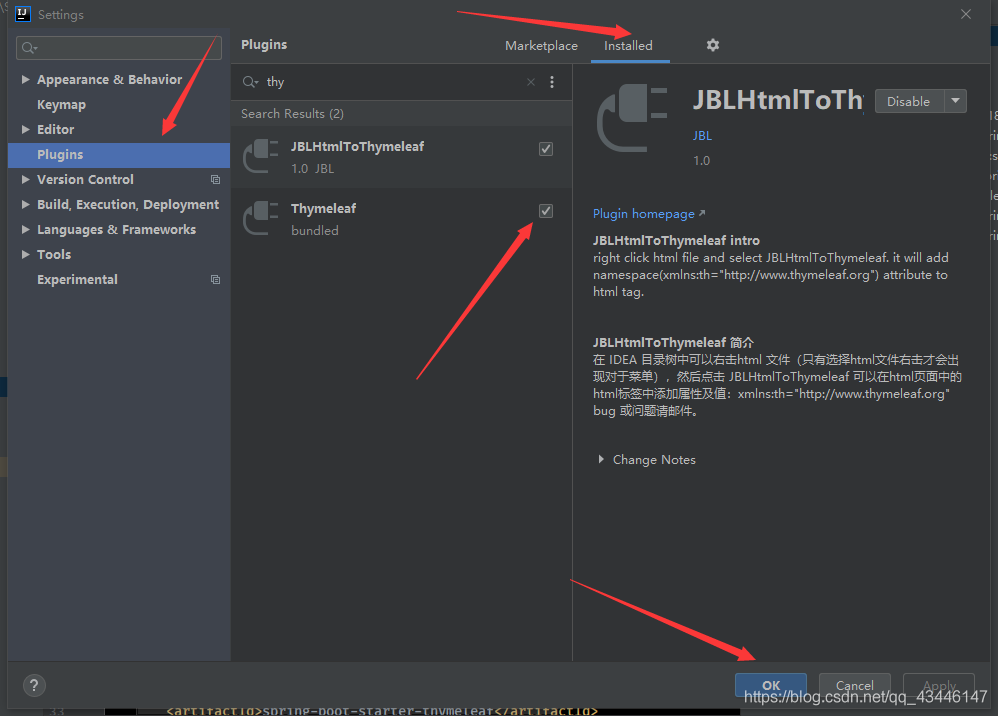Screen dimensions: 998x716
Task: Click the Disable plugin button
Action: 909,101
